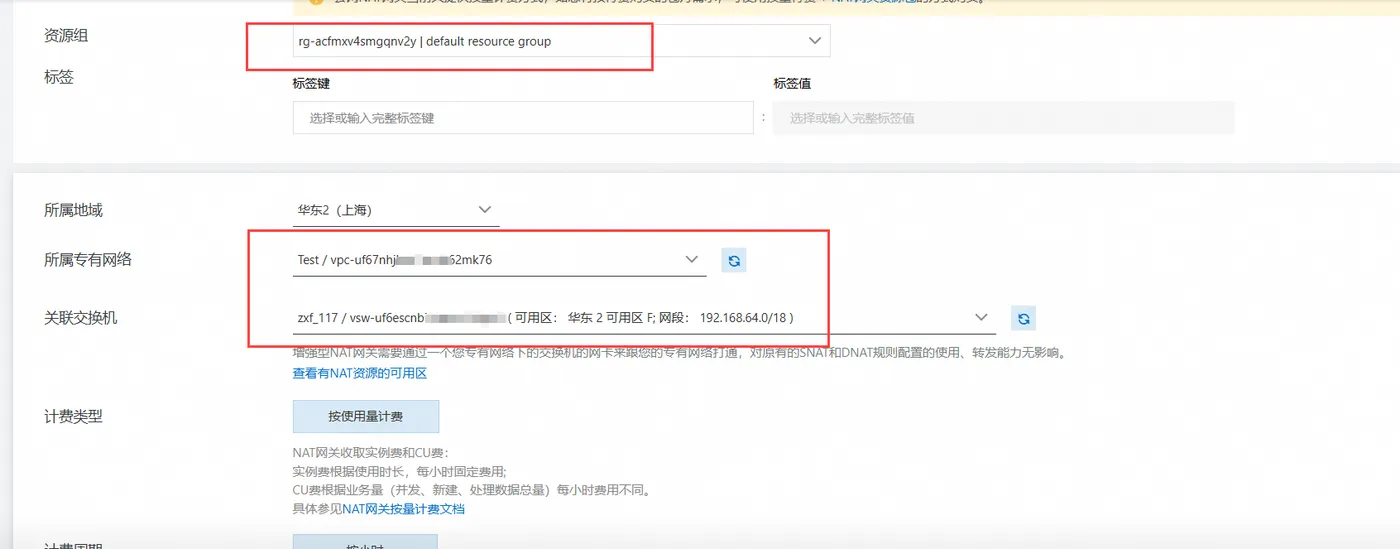Refresh the vSwitch list next to 关联交换机

click(1023, 318)
